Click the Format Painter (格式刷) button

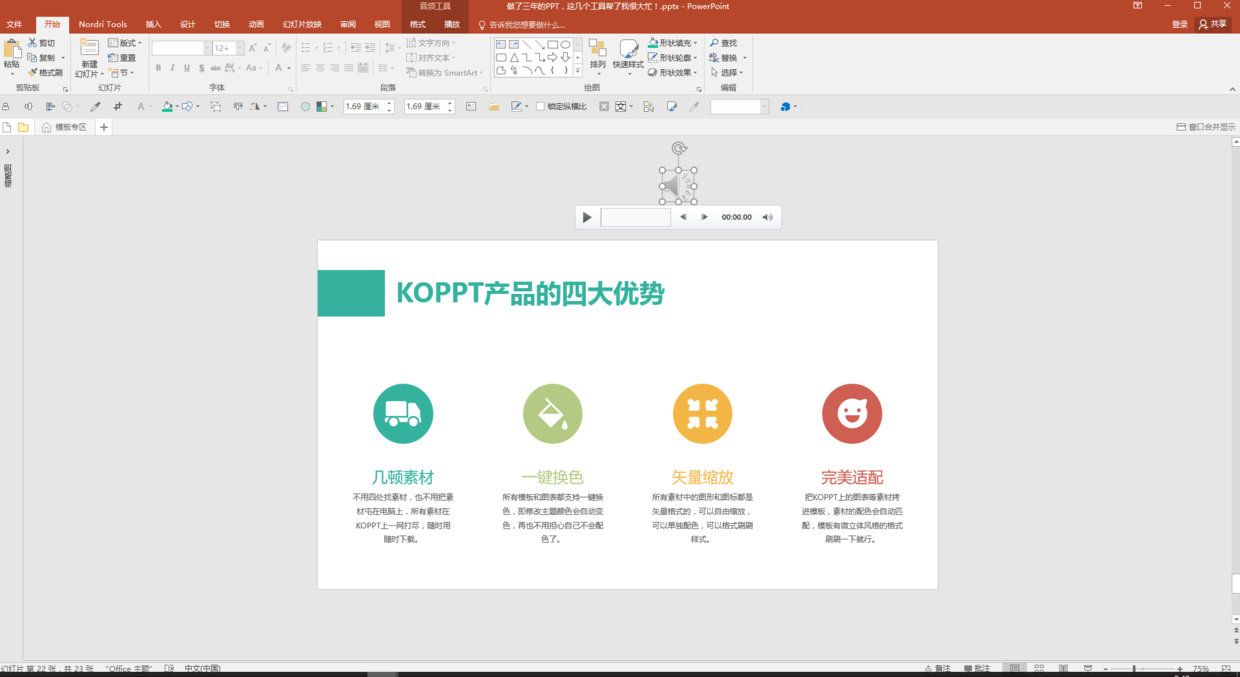coord(46,72)
